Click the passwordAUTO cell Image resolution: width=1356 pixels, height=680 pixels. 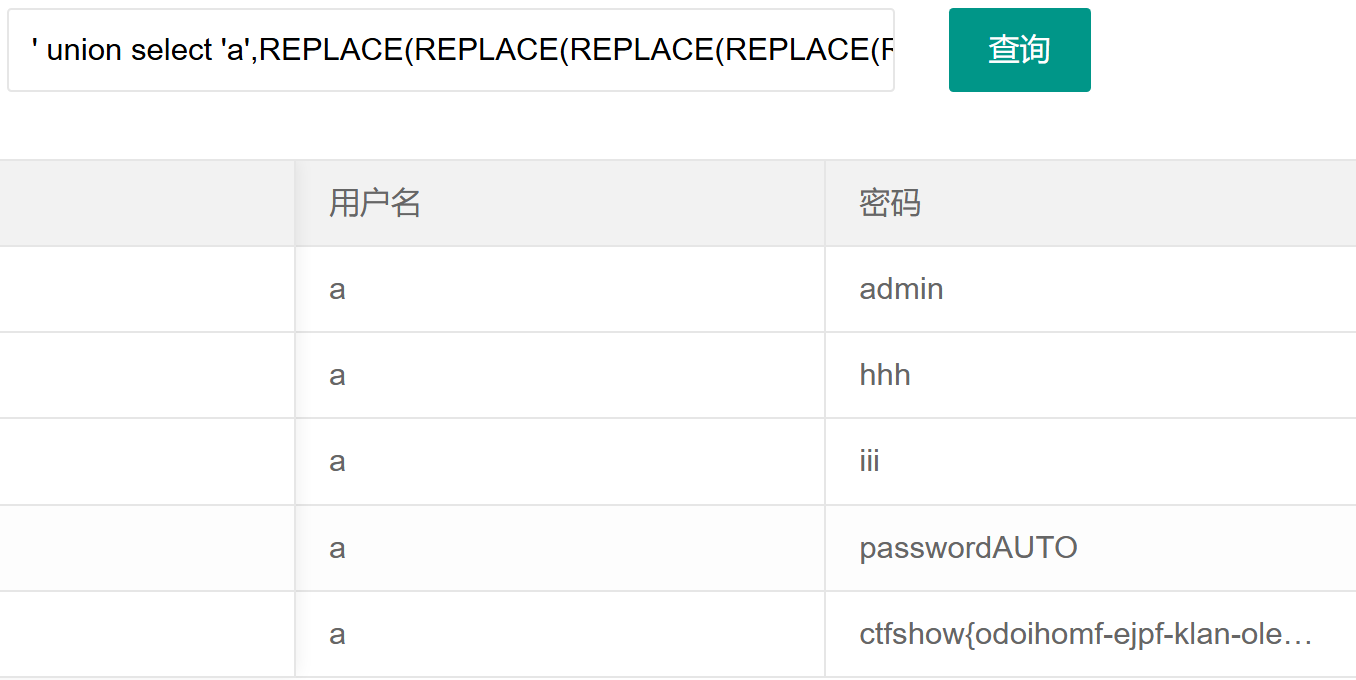click(x=968, y=548)
